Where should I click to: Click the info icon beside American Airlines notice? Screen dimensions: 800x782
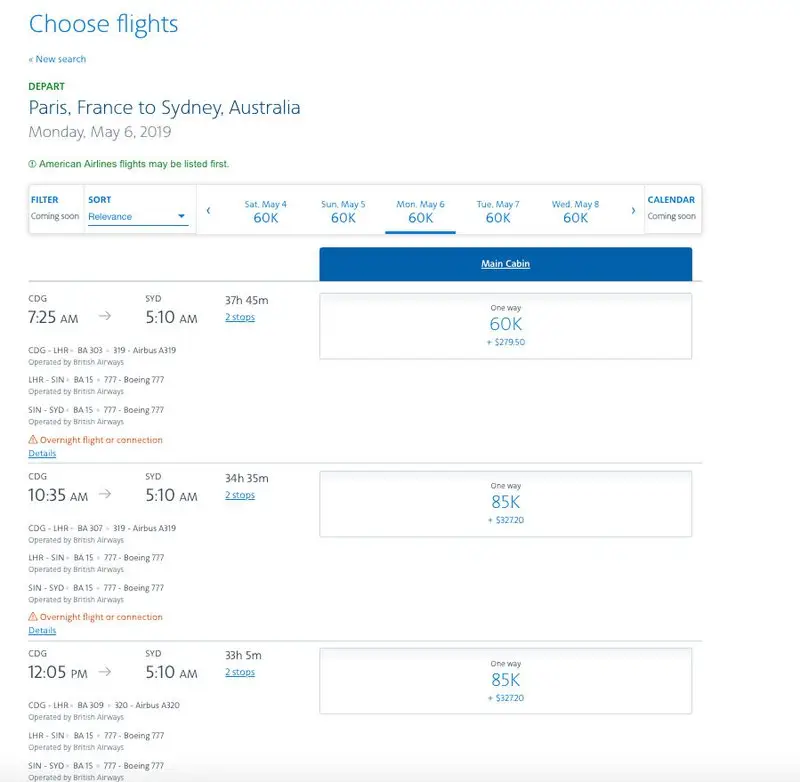click(x=32, y=164)
